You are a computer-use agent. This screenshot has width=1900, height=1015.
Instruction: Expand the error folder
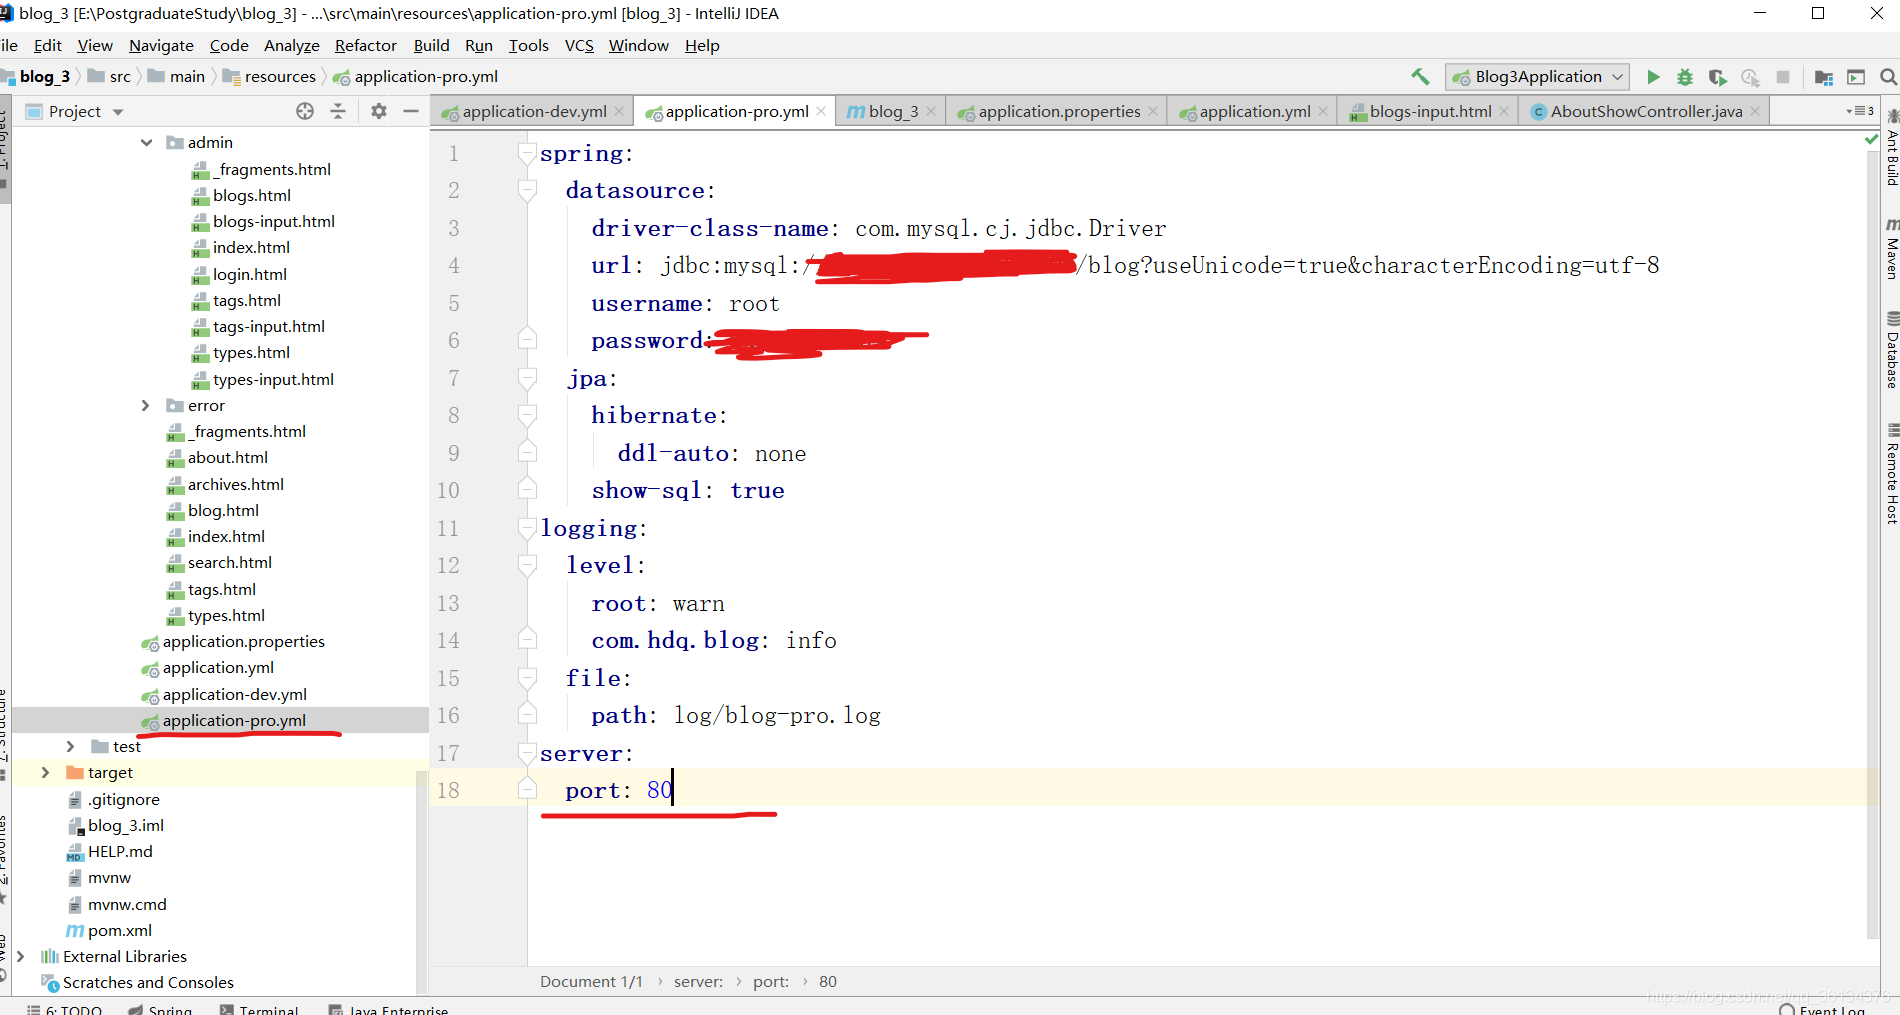[x=146, y=406]
